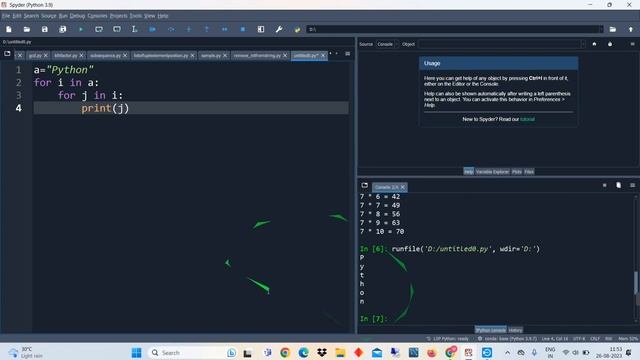Open the Tools menu

click(136, 16)
